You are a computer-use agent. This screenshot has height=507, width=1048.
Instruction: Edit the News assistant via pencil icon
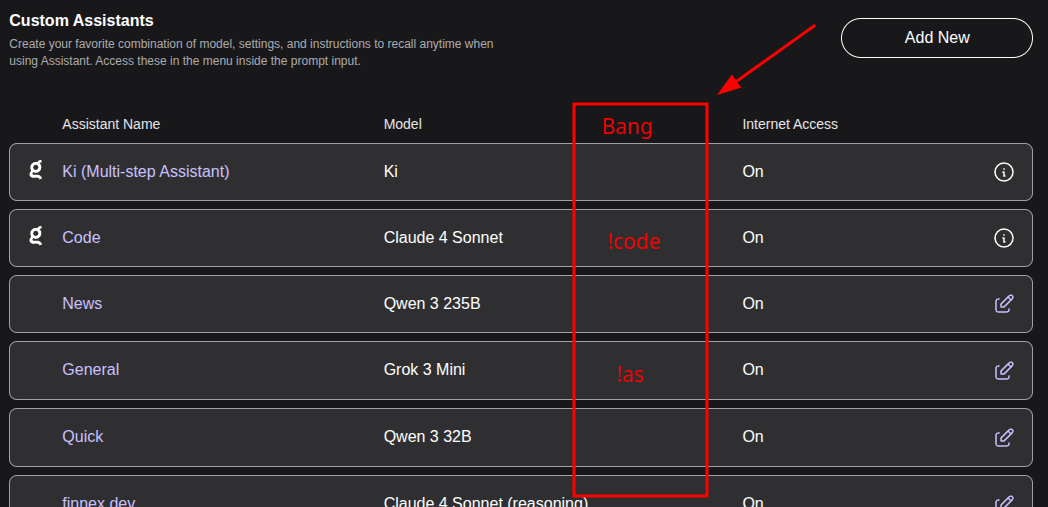point(1004,304)
